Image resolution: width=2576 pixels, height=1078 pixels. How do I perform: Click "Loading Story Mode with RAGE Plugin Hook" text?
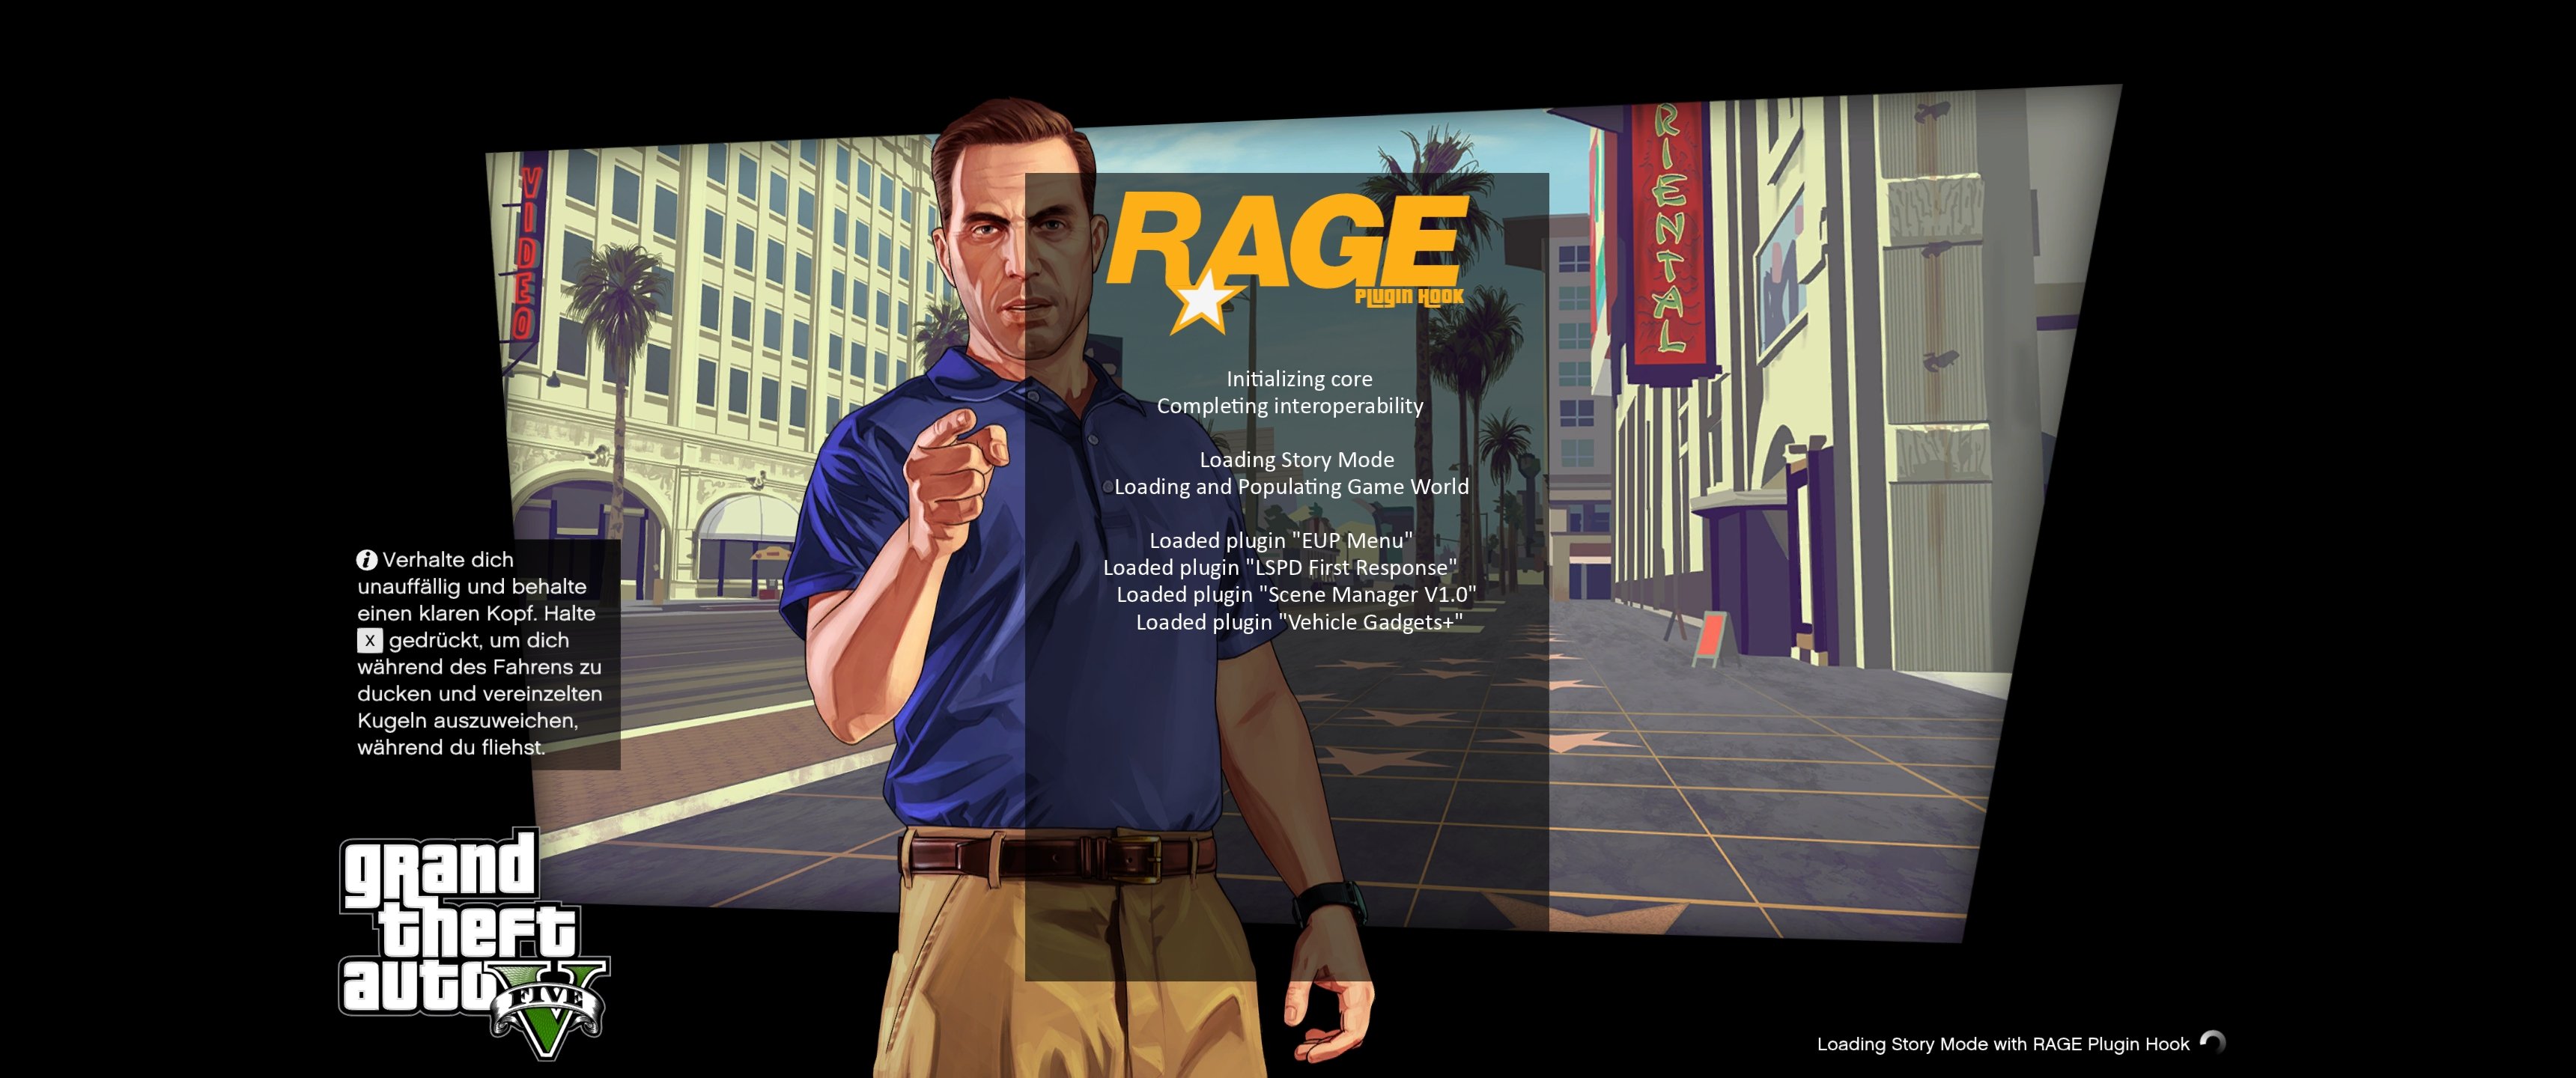2002,1044
